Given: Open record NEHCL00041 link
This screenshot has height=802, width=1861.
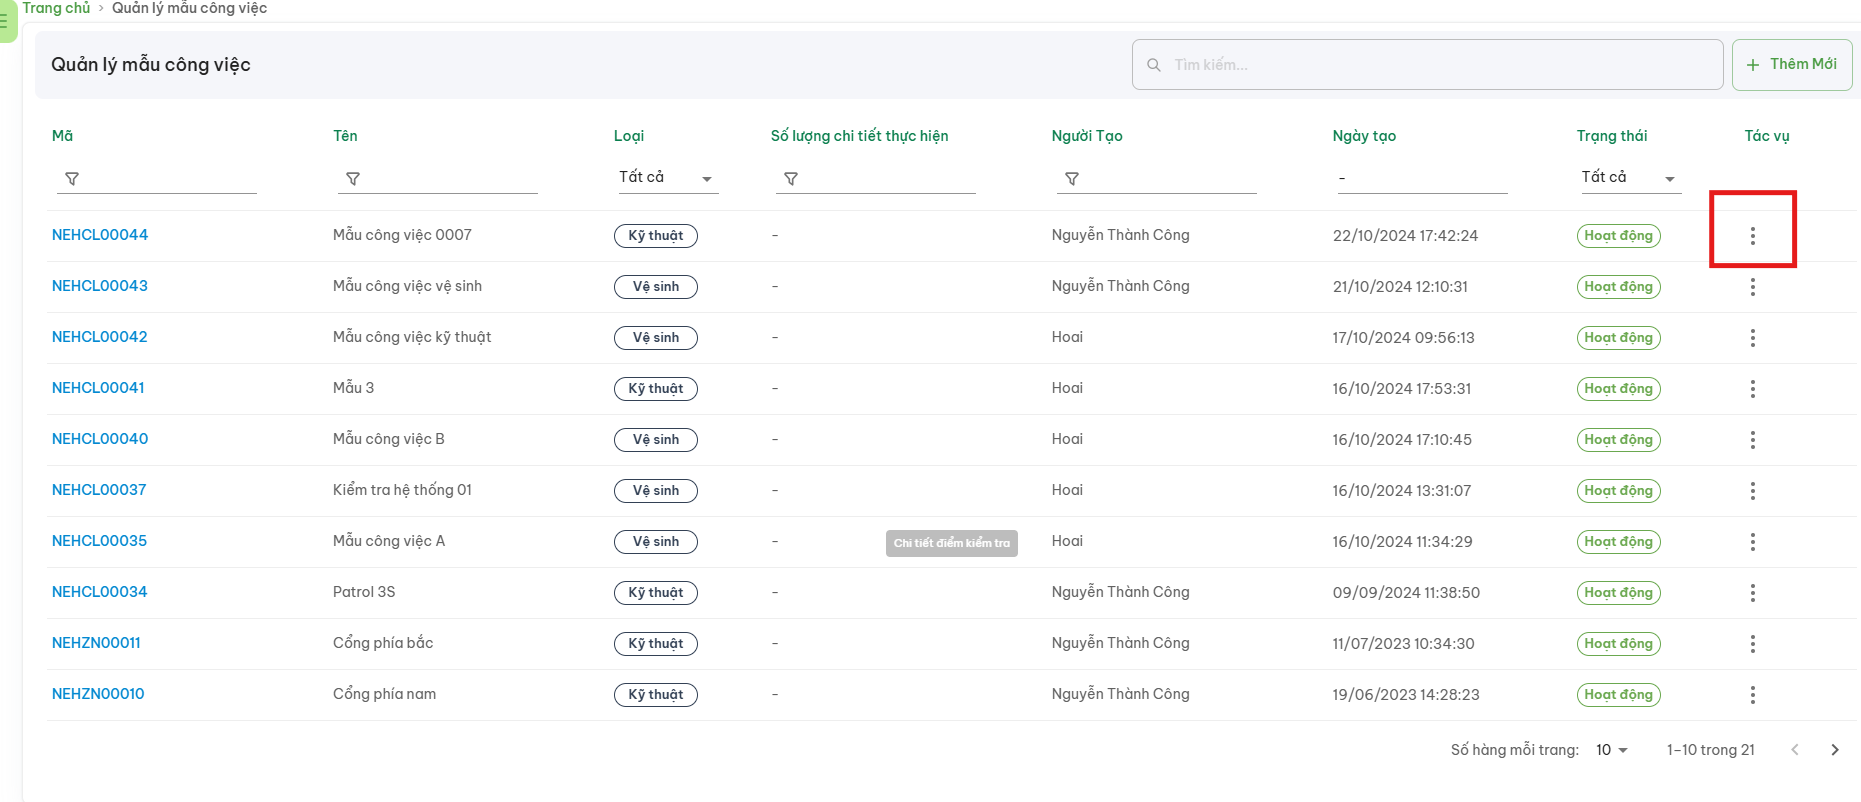Looking at the screenshot, I should click(x=98, y=388).
